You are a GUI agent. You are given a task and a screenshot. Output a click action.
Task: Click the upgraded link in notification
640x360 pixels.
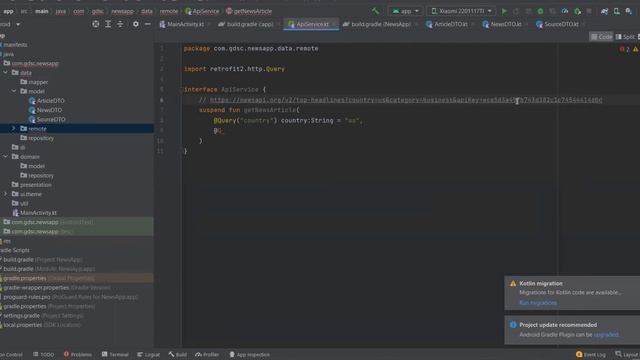tap(606, 334)
